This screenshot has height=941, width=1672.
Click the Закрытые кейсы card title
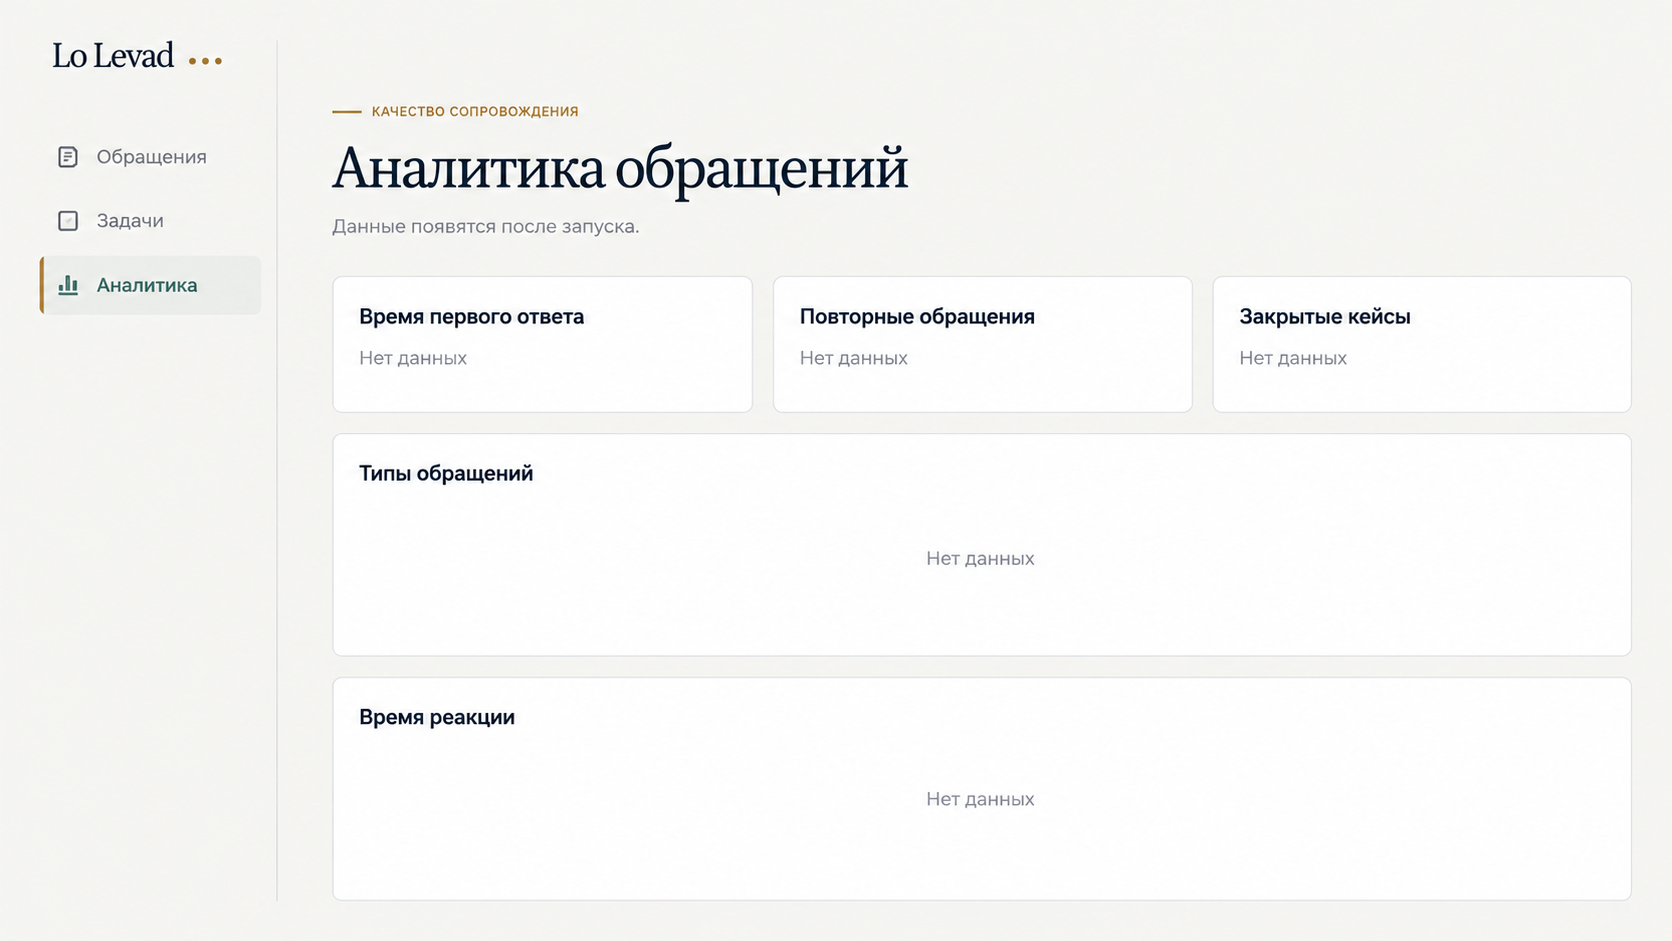[x=1325, y=317]
